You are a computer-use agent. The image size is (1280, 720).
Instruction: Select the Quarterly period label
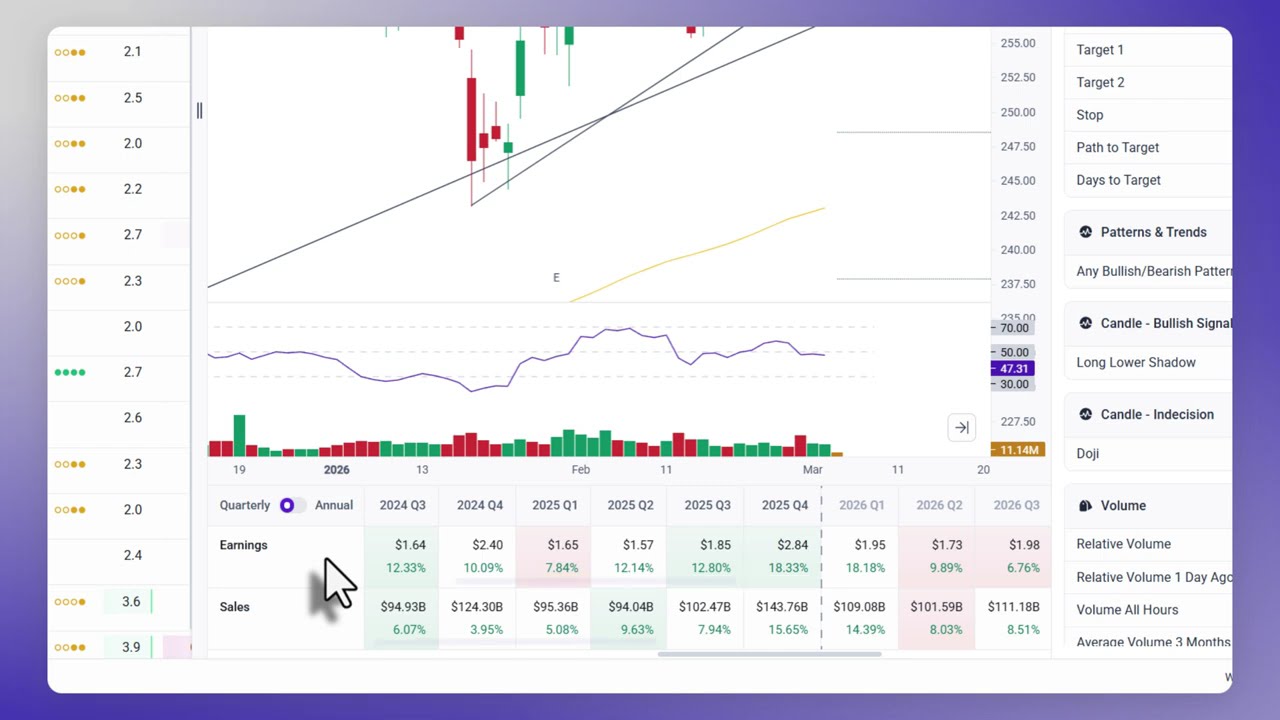(x=245, y=505)
